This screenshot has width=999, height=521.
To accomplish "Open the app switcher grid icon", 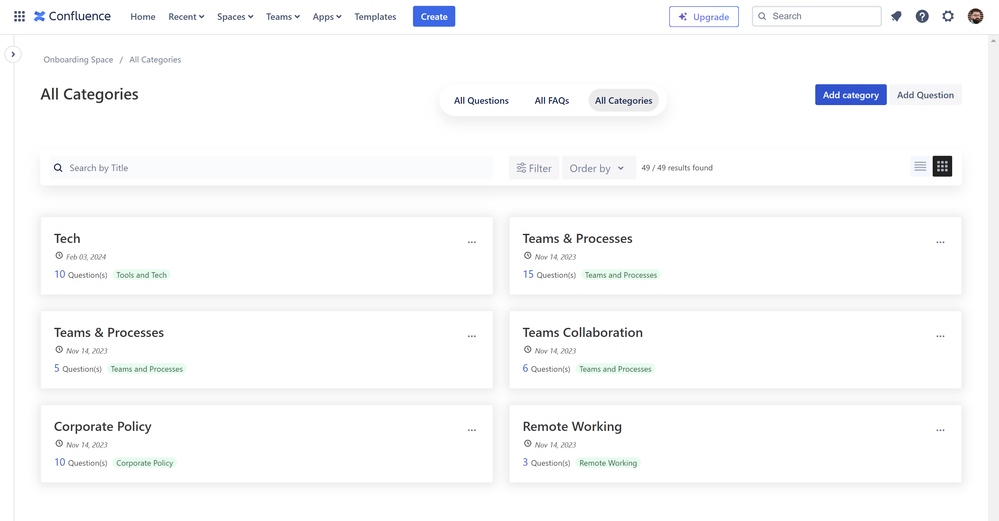I will point(19,17).
